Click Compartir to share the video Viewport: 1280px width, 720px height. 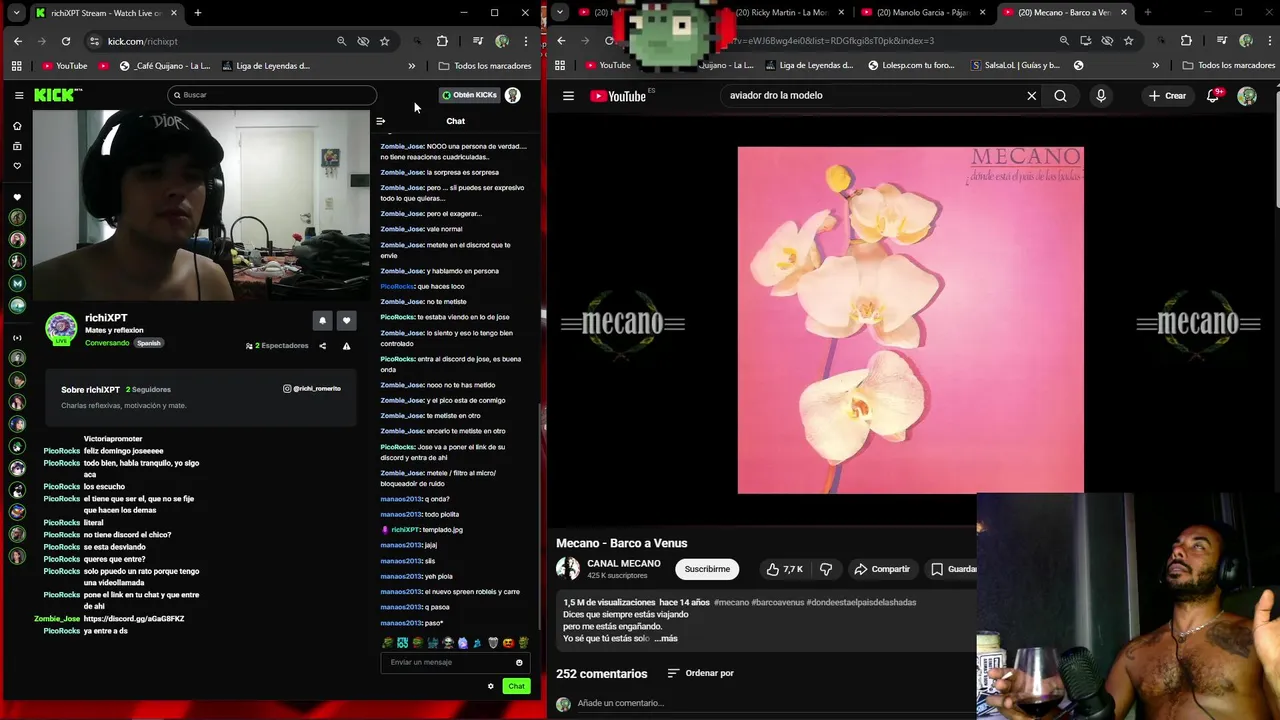(881, 569)
